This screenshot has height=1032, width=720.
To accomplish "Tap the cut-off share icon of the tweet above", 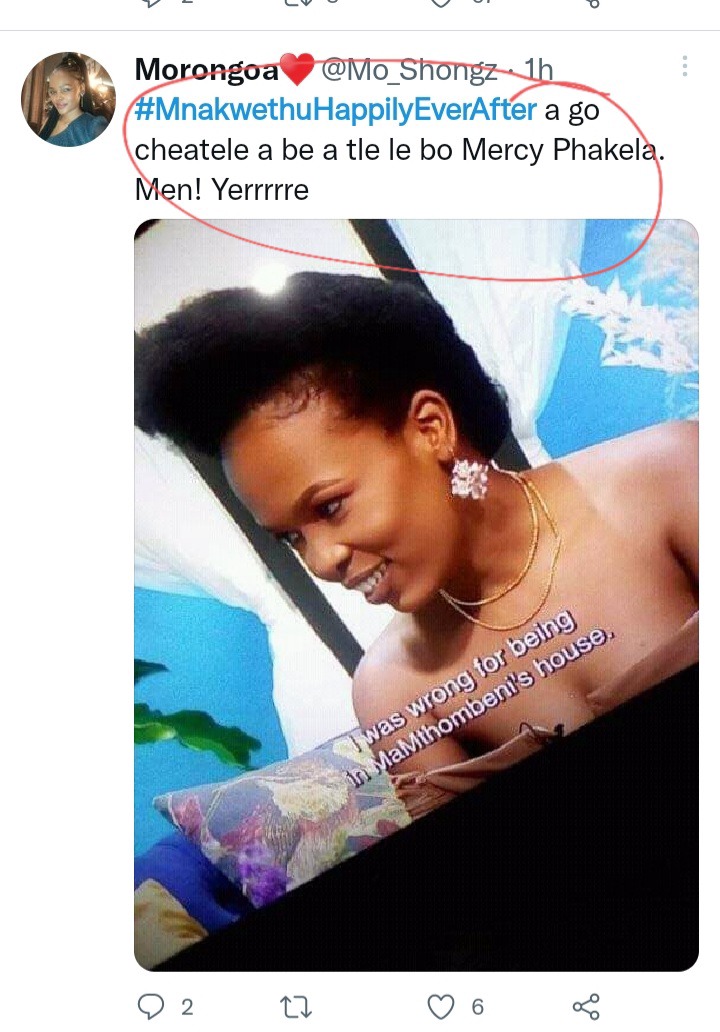I will click(x=592, y=3).
